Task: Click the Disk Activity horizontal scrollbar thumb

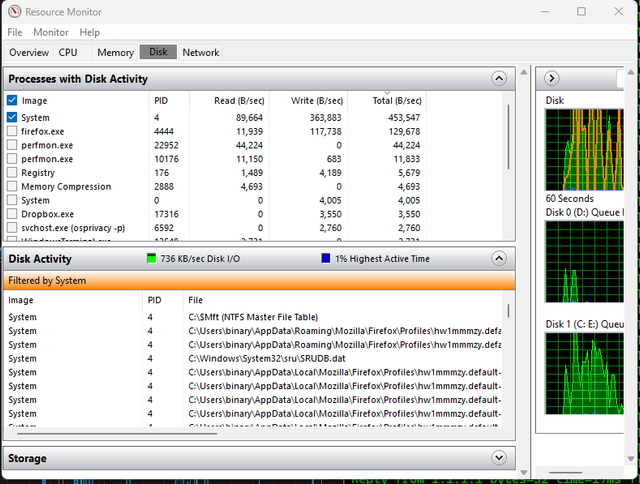Action: pos(117,433)
